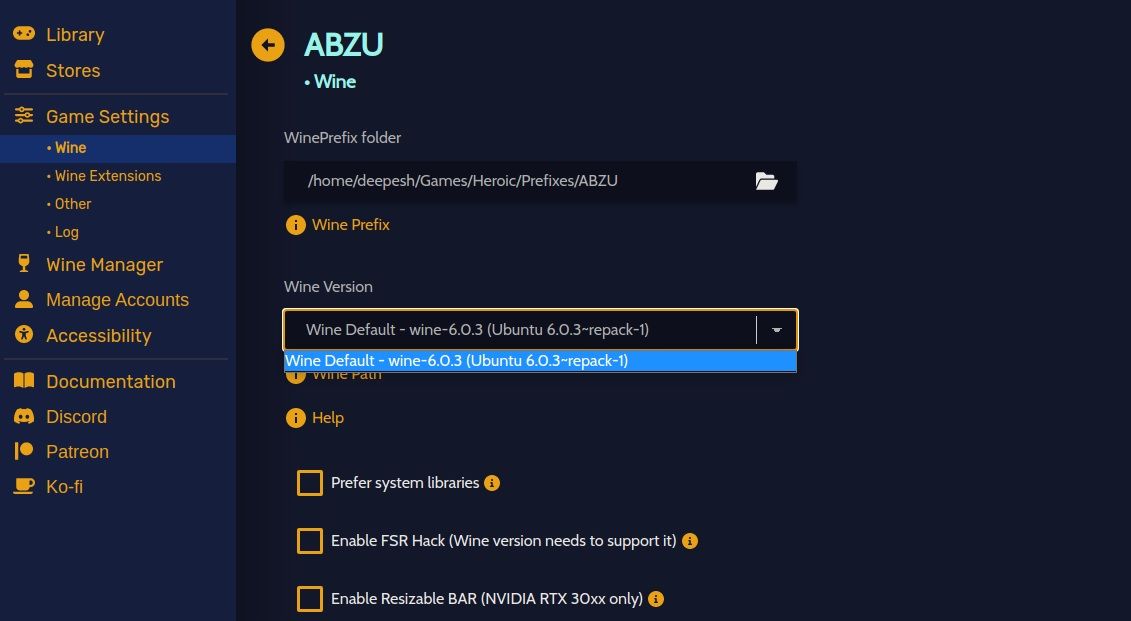The width and height of the screenshot is (1131, 621).
Task: Click info icon beside Prefer system libraries
Action: point(492,483)
